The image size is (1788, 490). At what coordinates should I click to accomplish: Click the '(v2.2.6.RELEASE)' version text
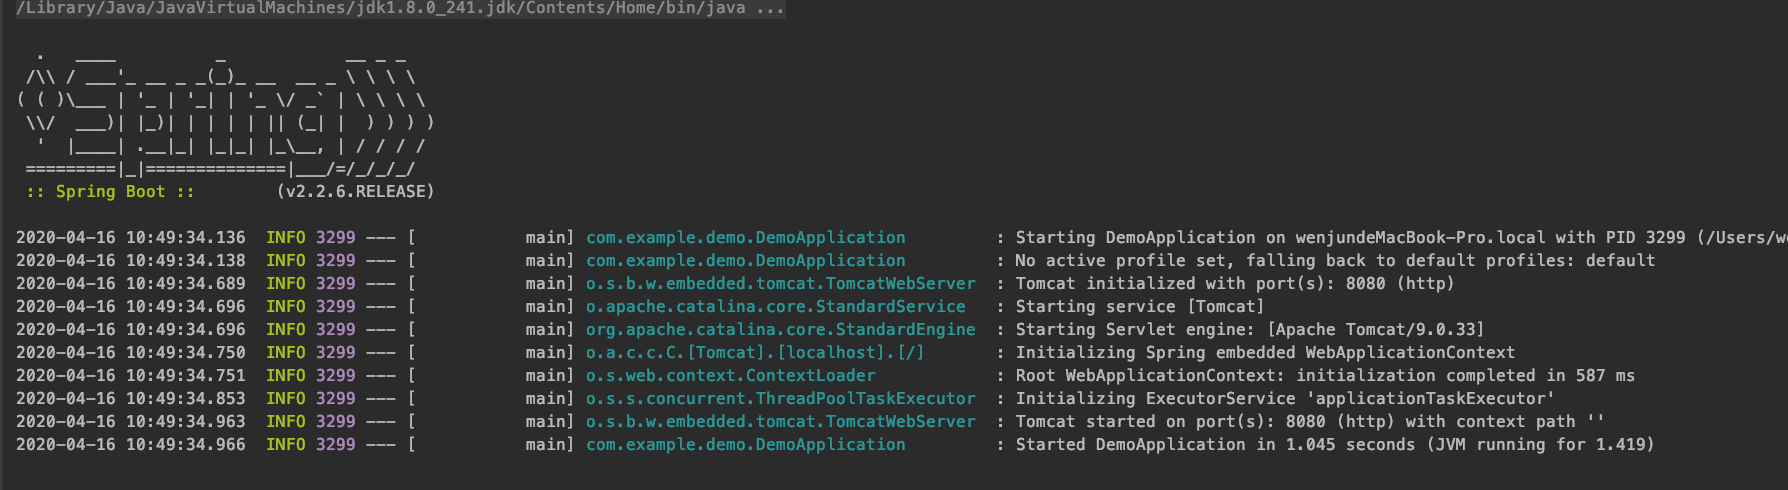pyautogui.click(x=355, y=191)
